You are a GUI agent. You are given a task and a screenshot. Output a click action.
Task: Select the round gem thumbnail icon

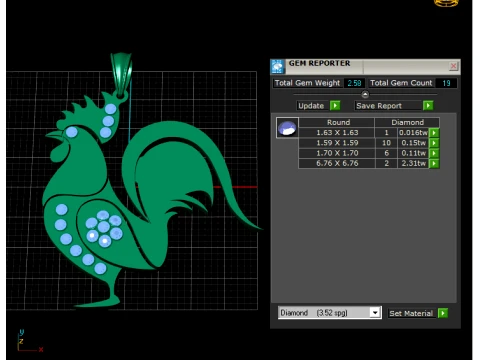(x=287, y=128)
